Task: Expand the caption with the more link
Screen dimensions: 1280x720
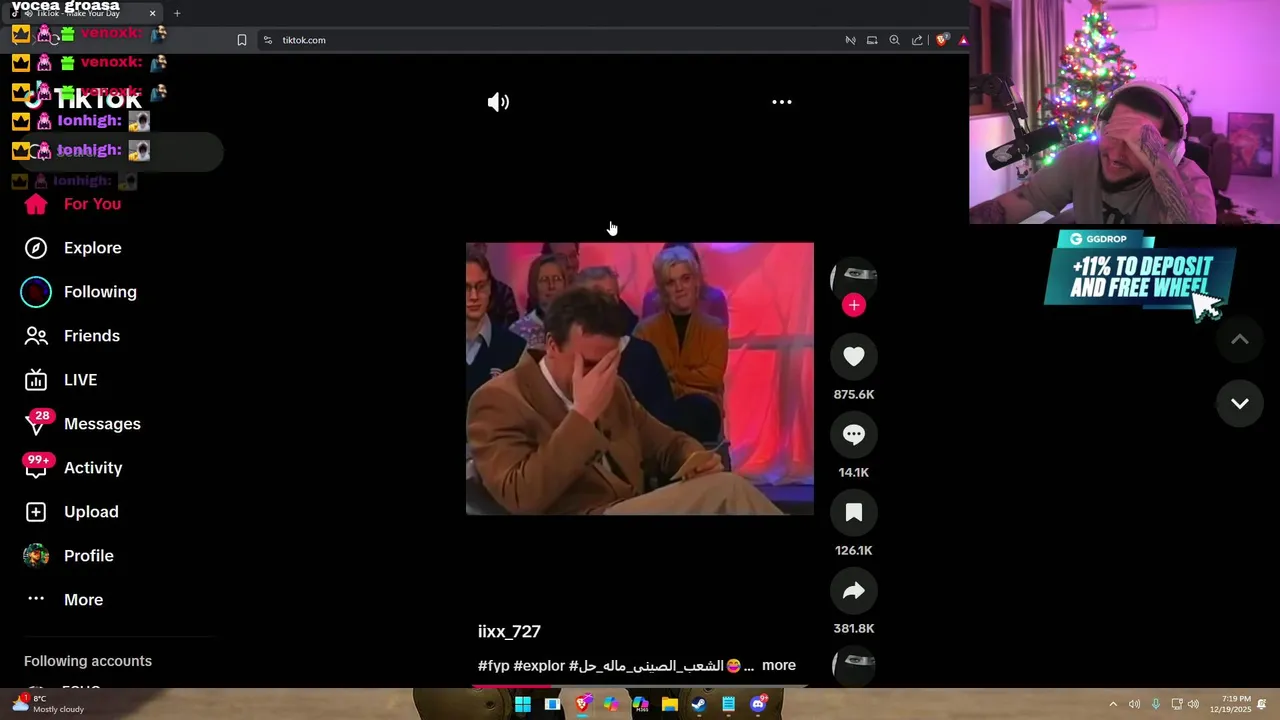Action: click(779, 665)
